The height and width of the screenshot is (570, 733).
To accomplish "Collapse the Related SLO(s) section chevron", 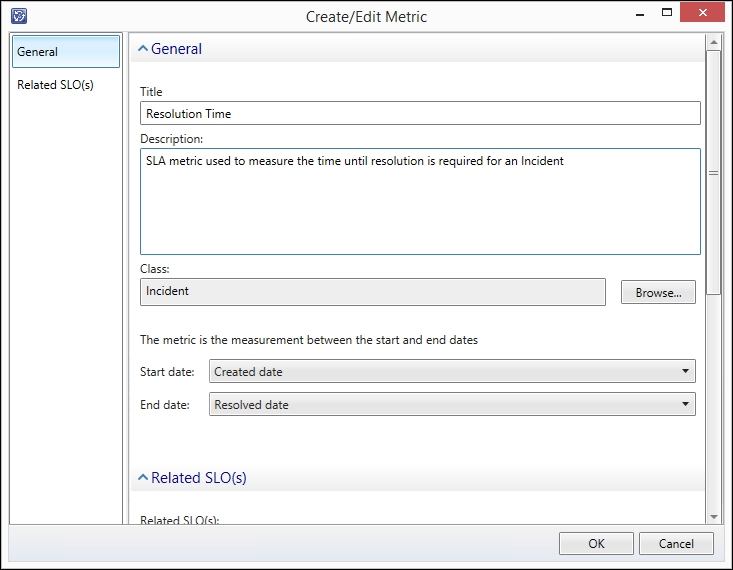I will pos(143,477).
